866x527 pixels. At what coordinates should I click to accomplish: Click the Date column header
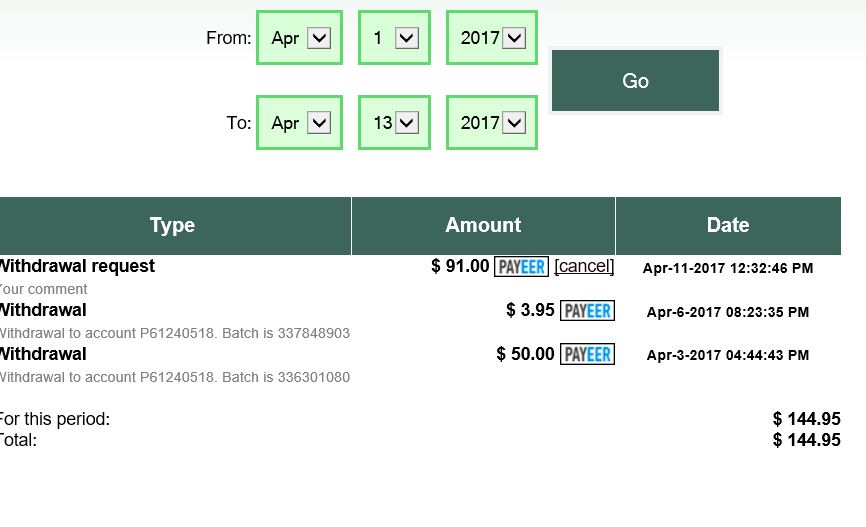[728, 225]
